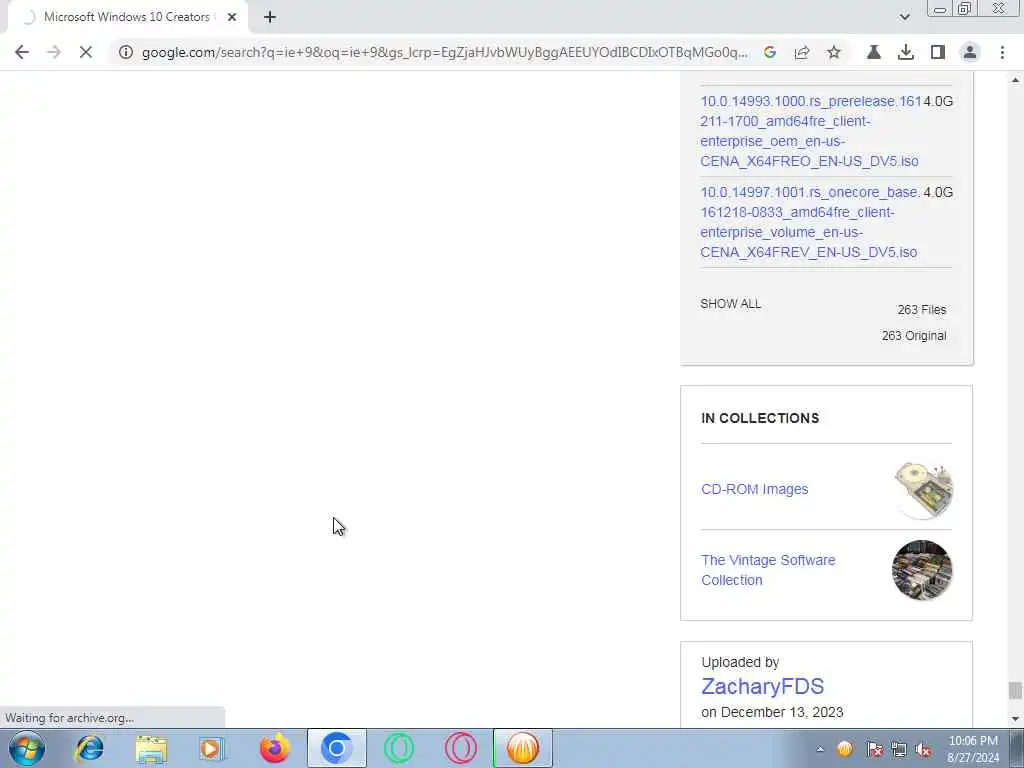
Task: Open The Vintage Software Collection link
Action: tap(768, 570)
